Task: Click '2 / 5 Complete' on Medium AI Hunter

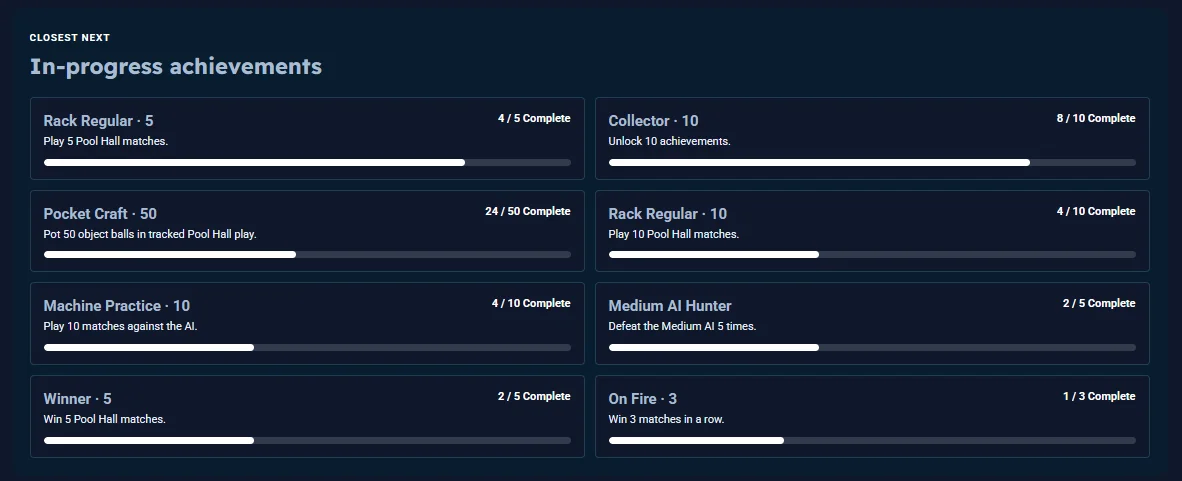Action: coord(1099,303)
